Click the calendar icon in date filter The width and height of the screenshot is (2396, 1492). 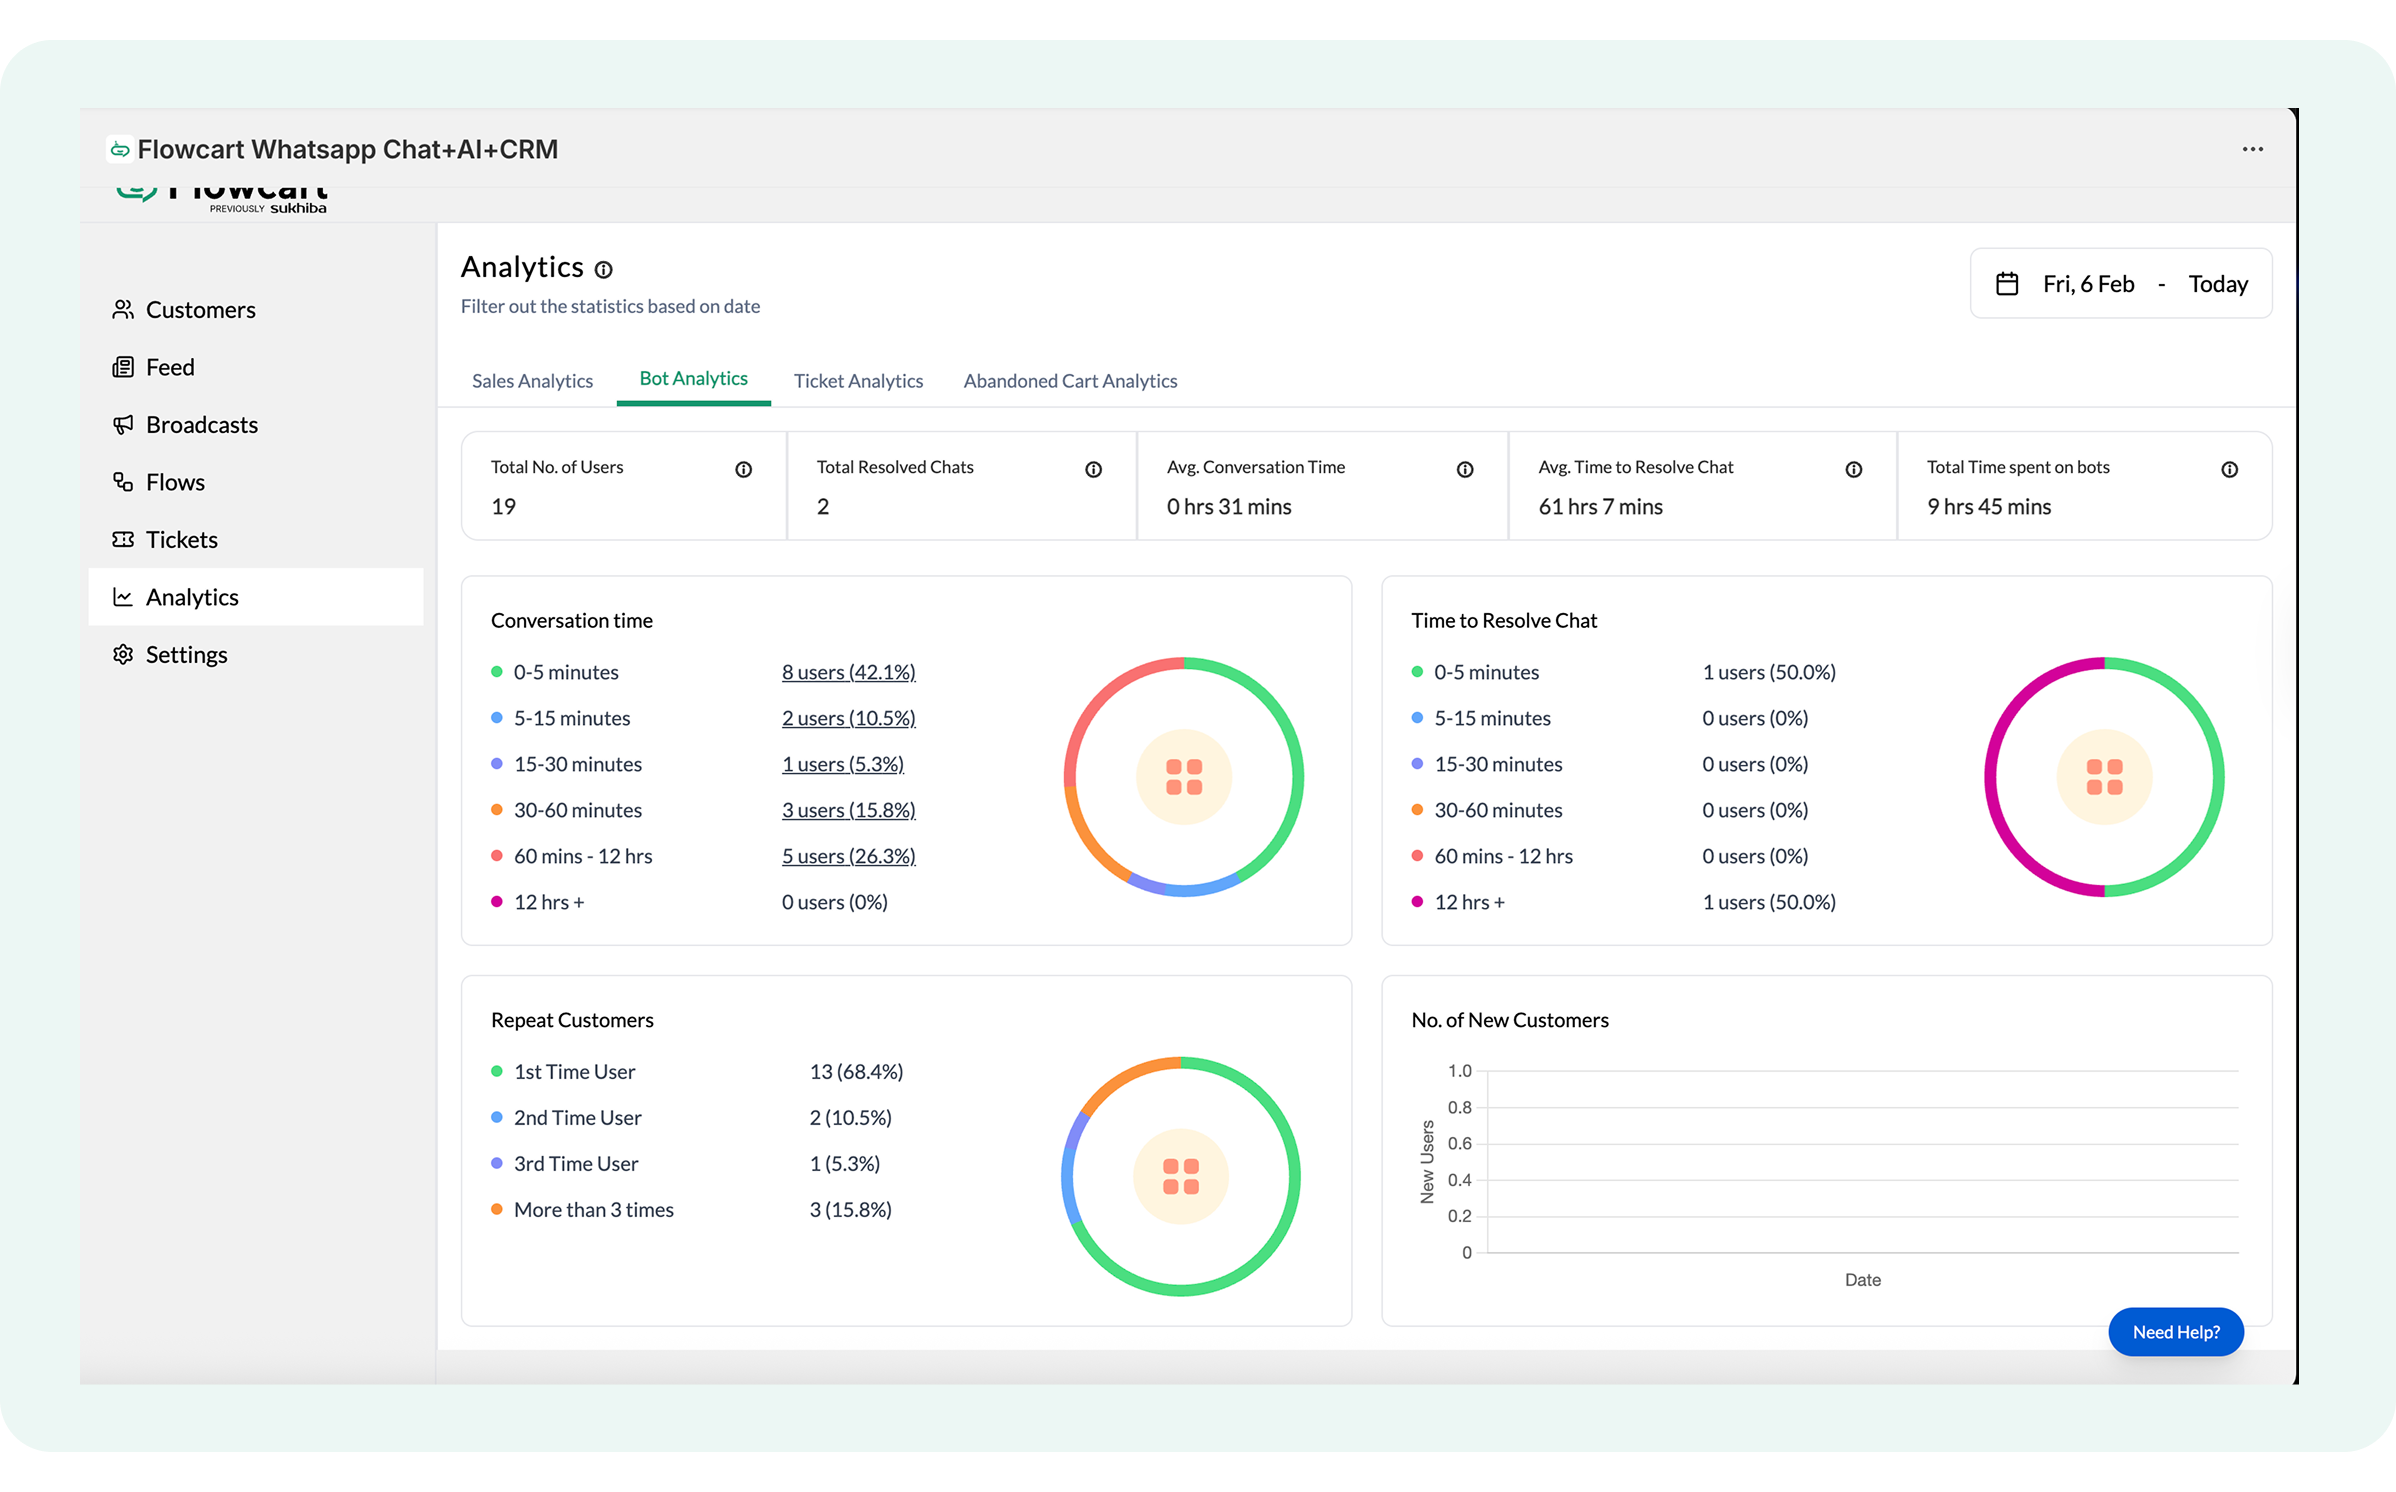tap(2006, 284)
